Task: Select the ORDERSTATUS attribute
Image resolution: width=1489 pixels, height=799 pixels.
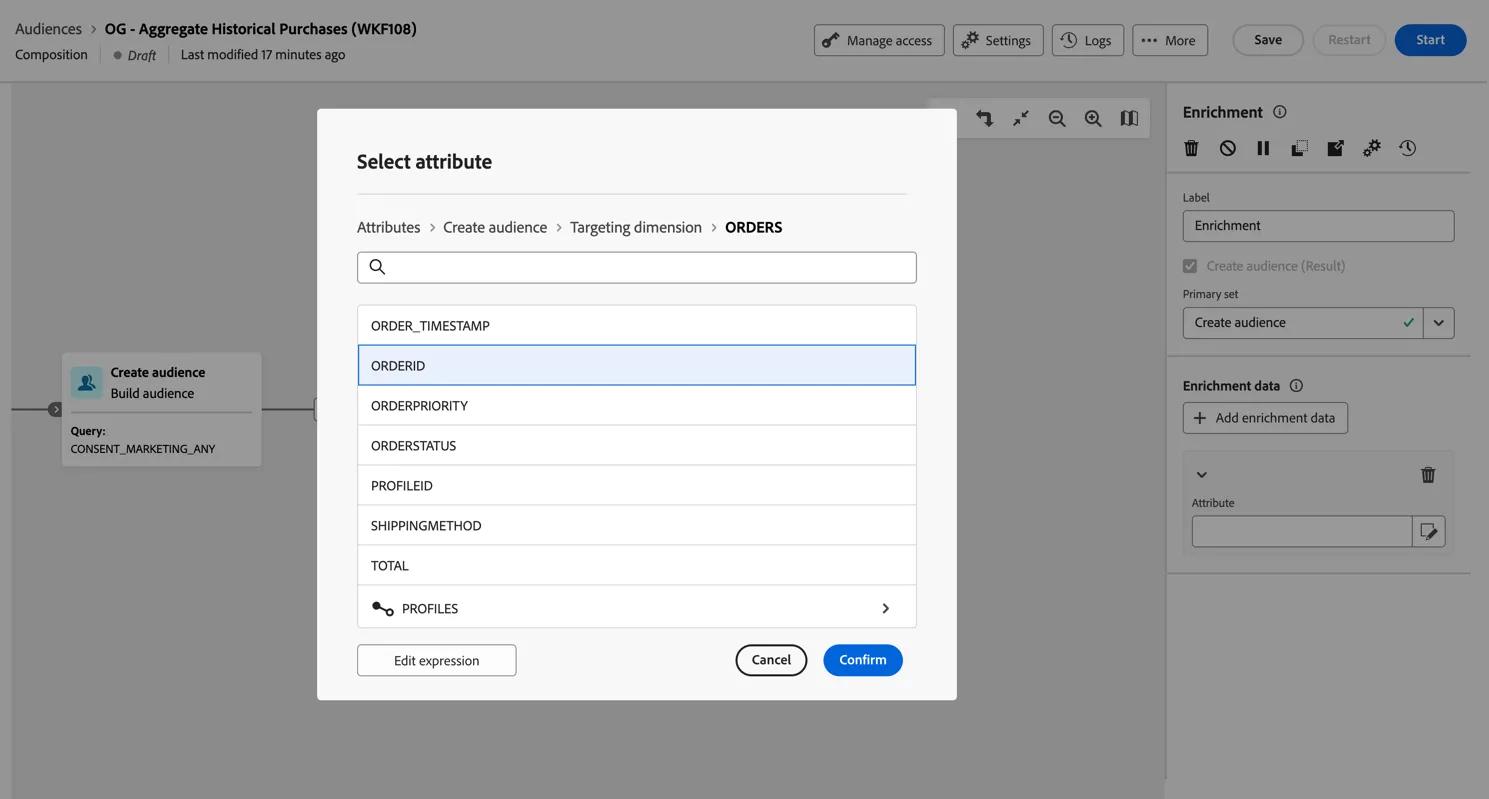Action: [x=636, y=446]
